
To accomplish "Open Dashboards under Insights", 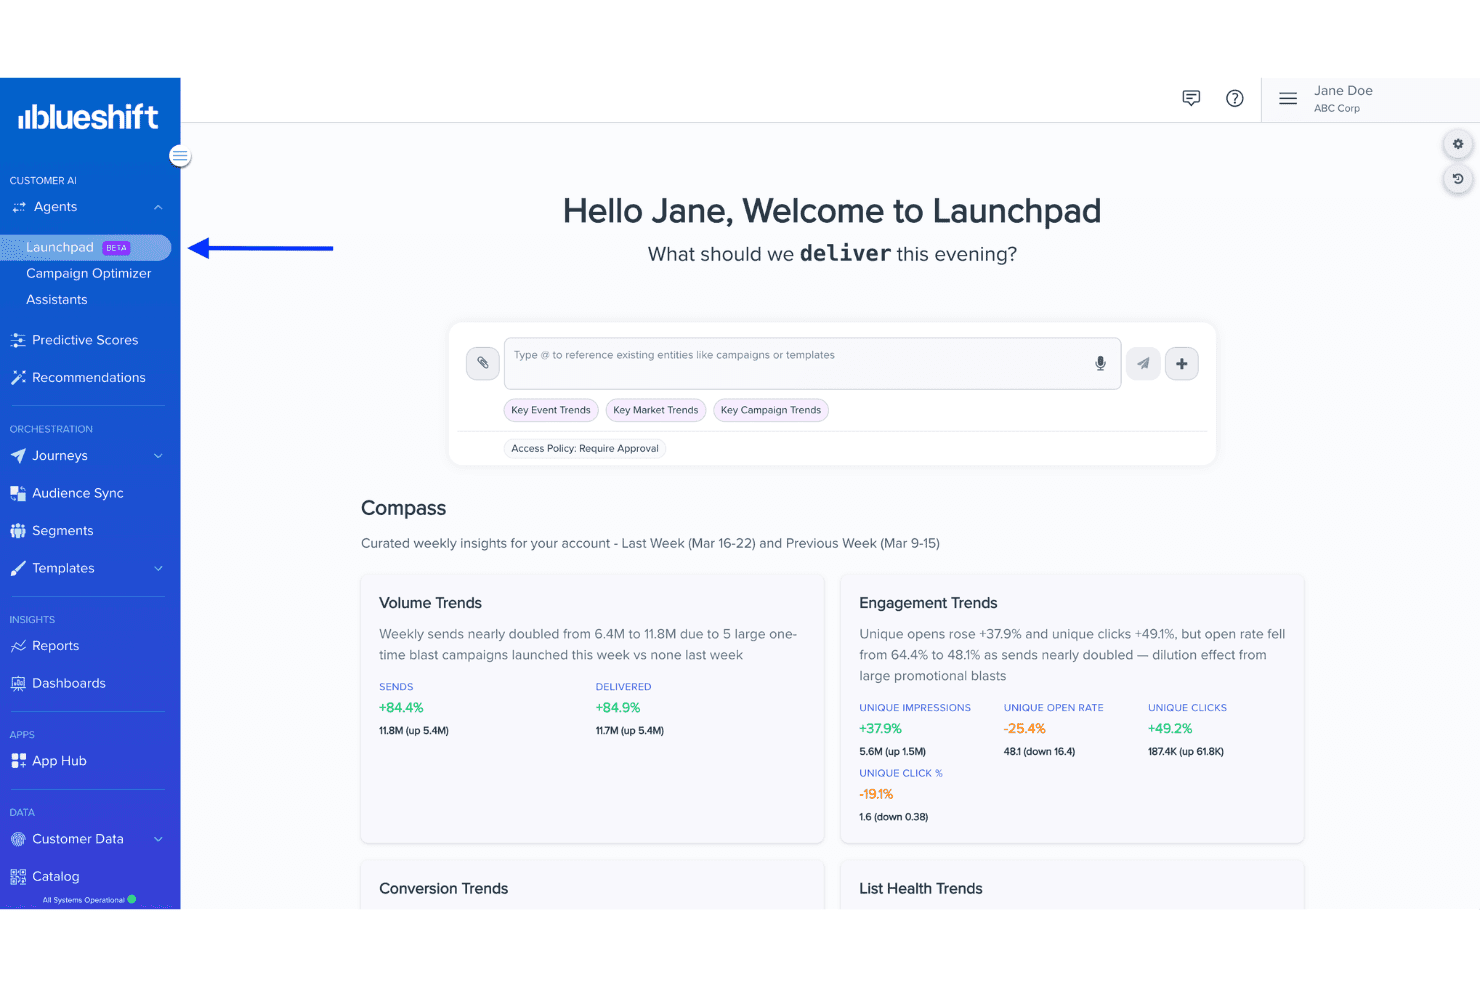I will point(68,683).
